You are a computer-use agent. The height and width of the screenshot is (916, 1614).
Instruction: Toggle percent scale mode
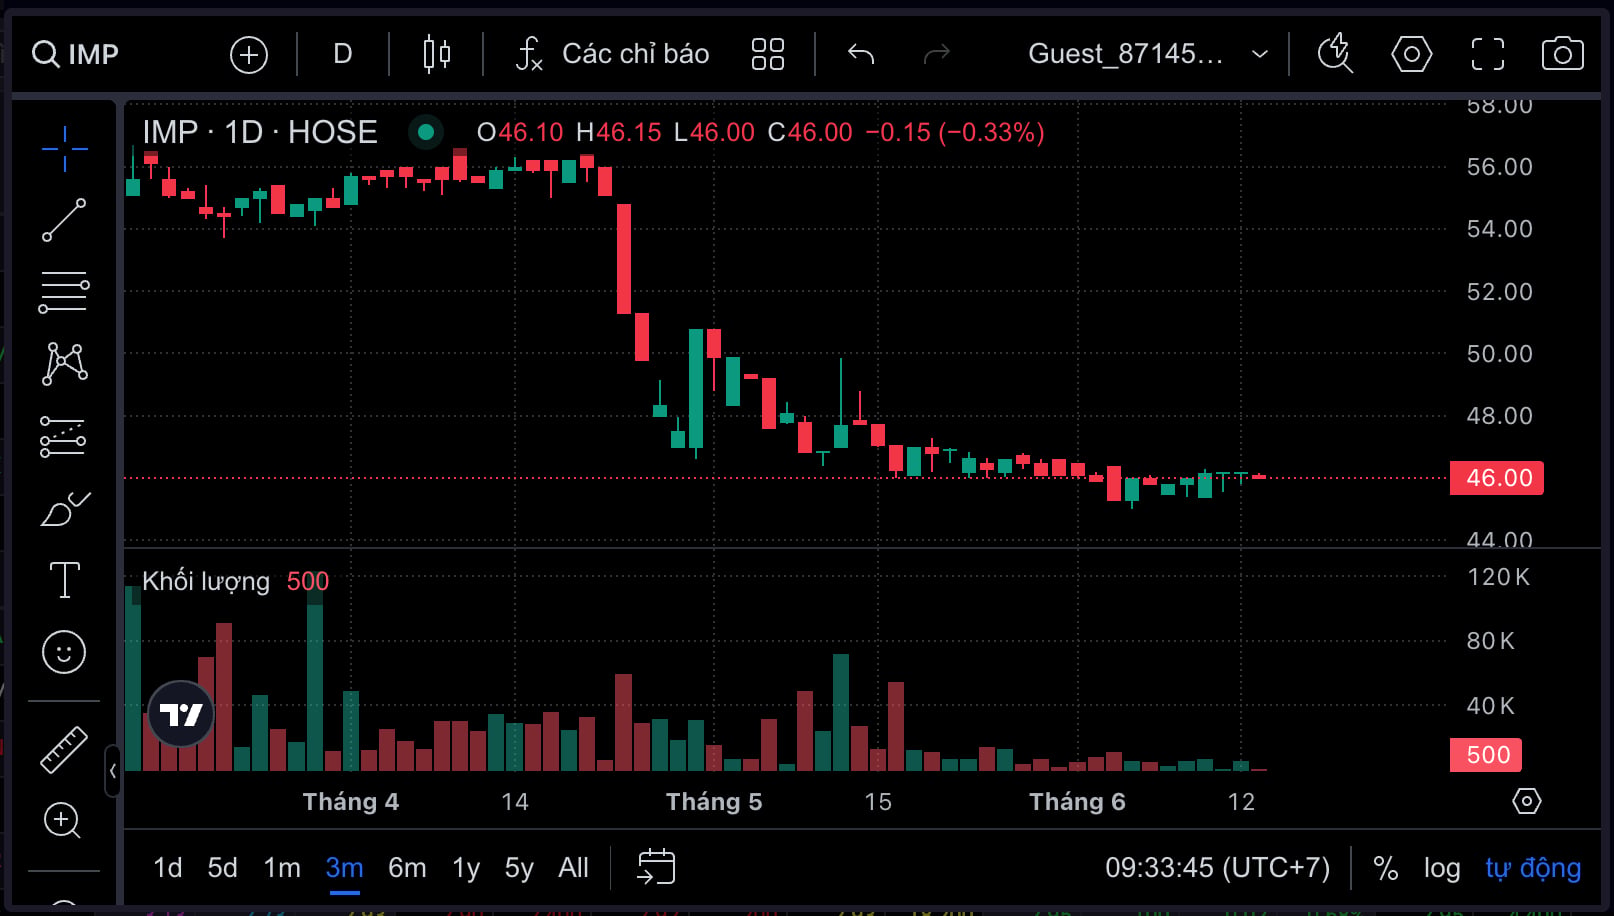[1385, 868]
